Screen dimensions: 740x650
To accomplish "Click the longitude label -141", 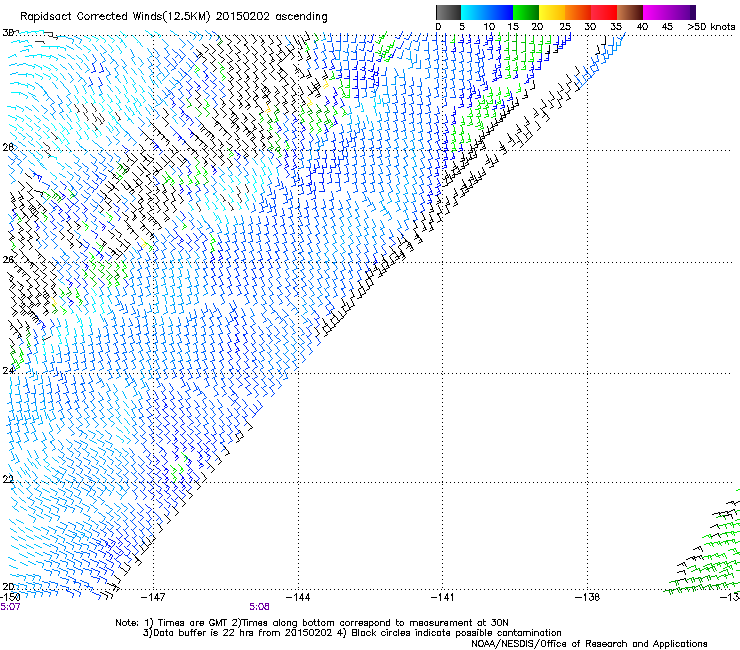I will 443,597.
